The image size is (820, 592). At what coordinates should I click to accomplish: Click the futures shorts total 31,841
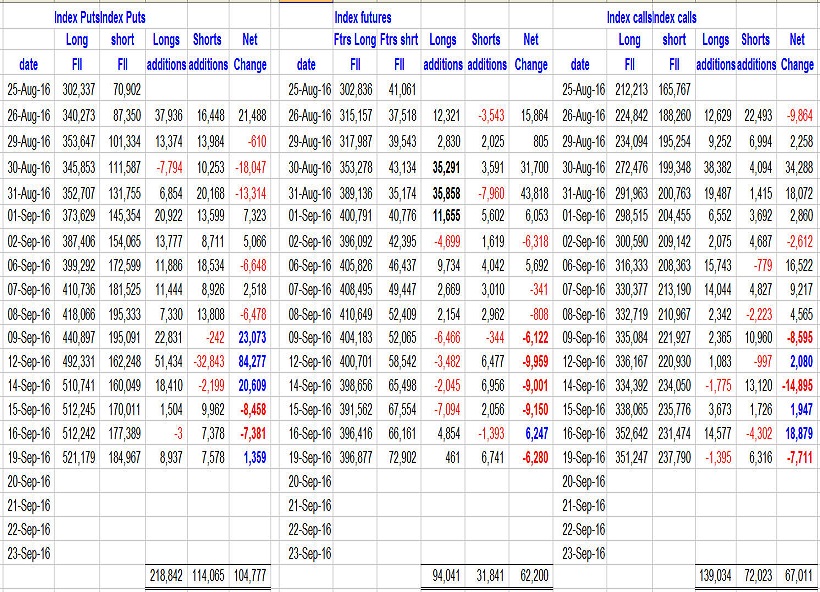(x=486, y=576)
